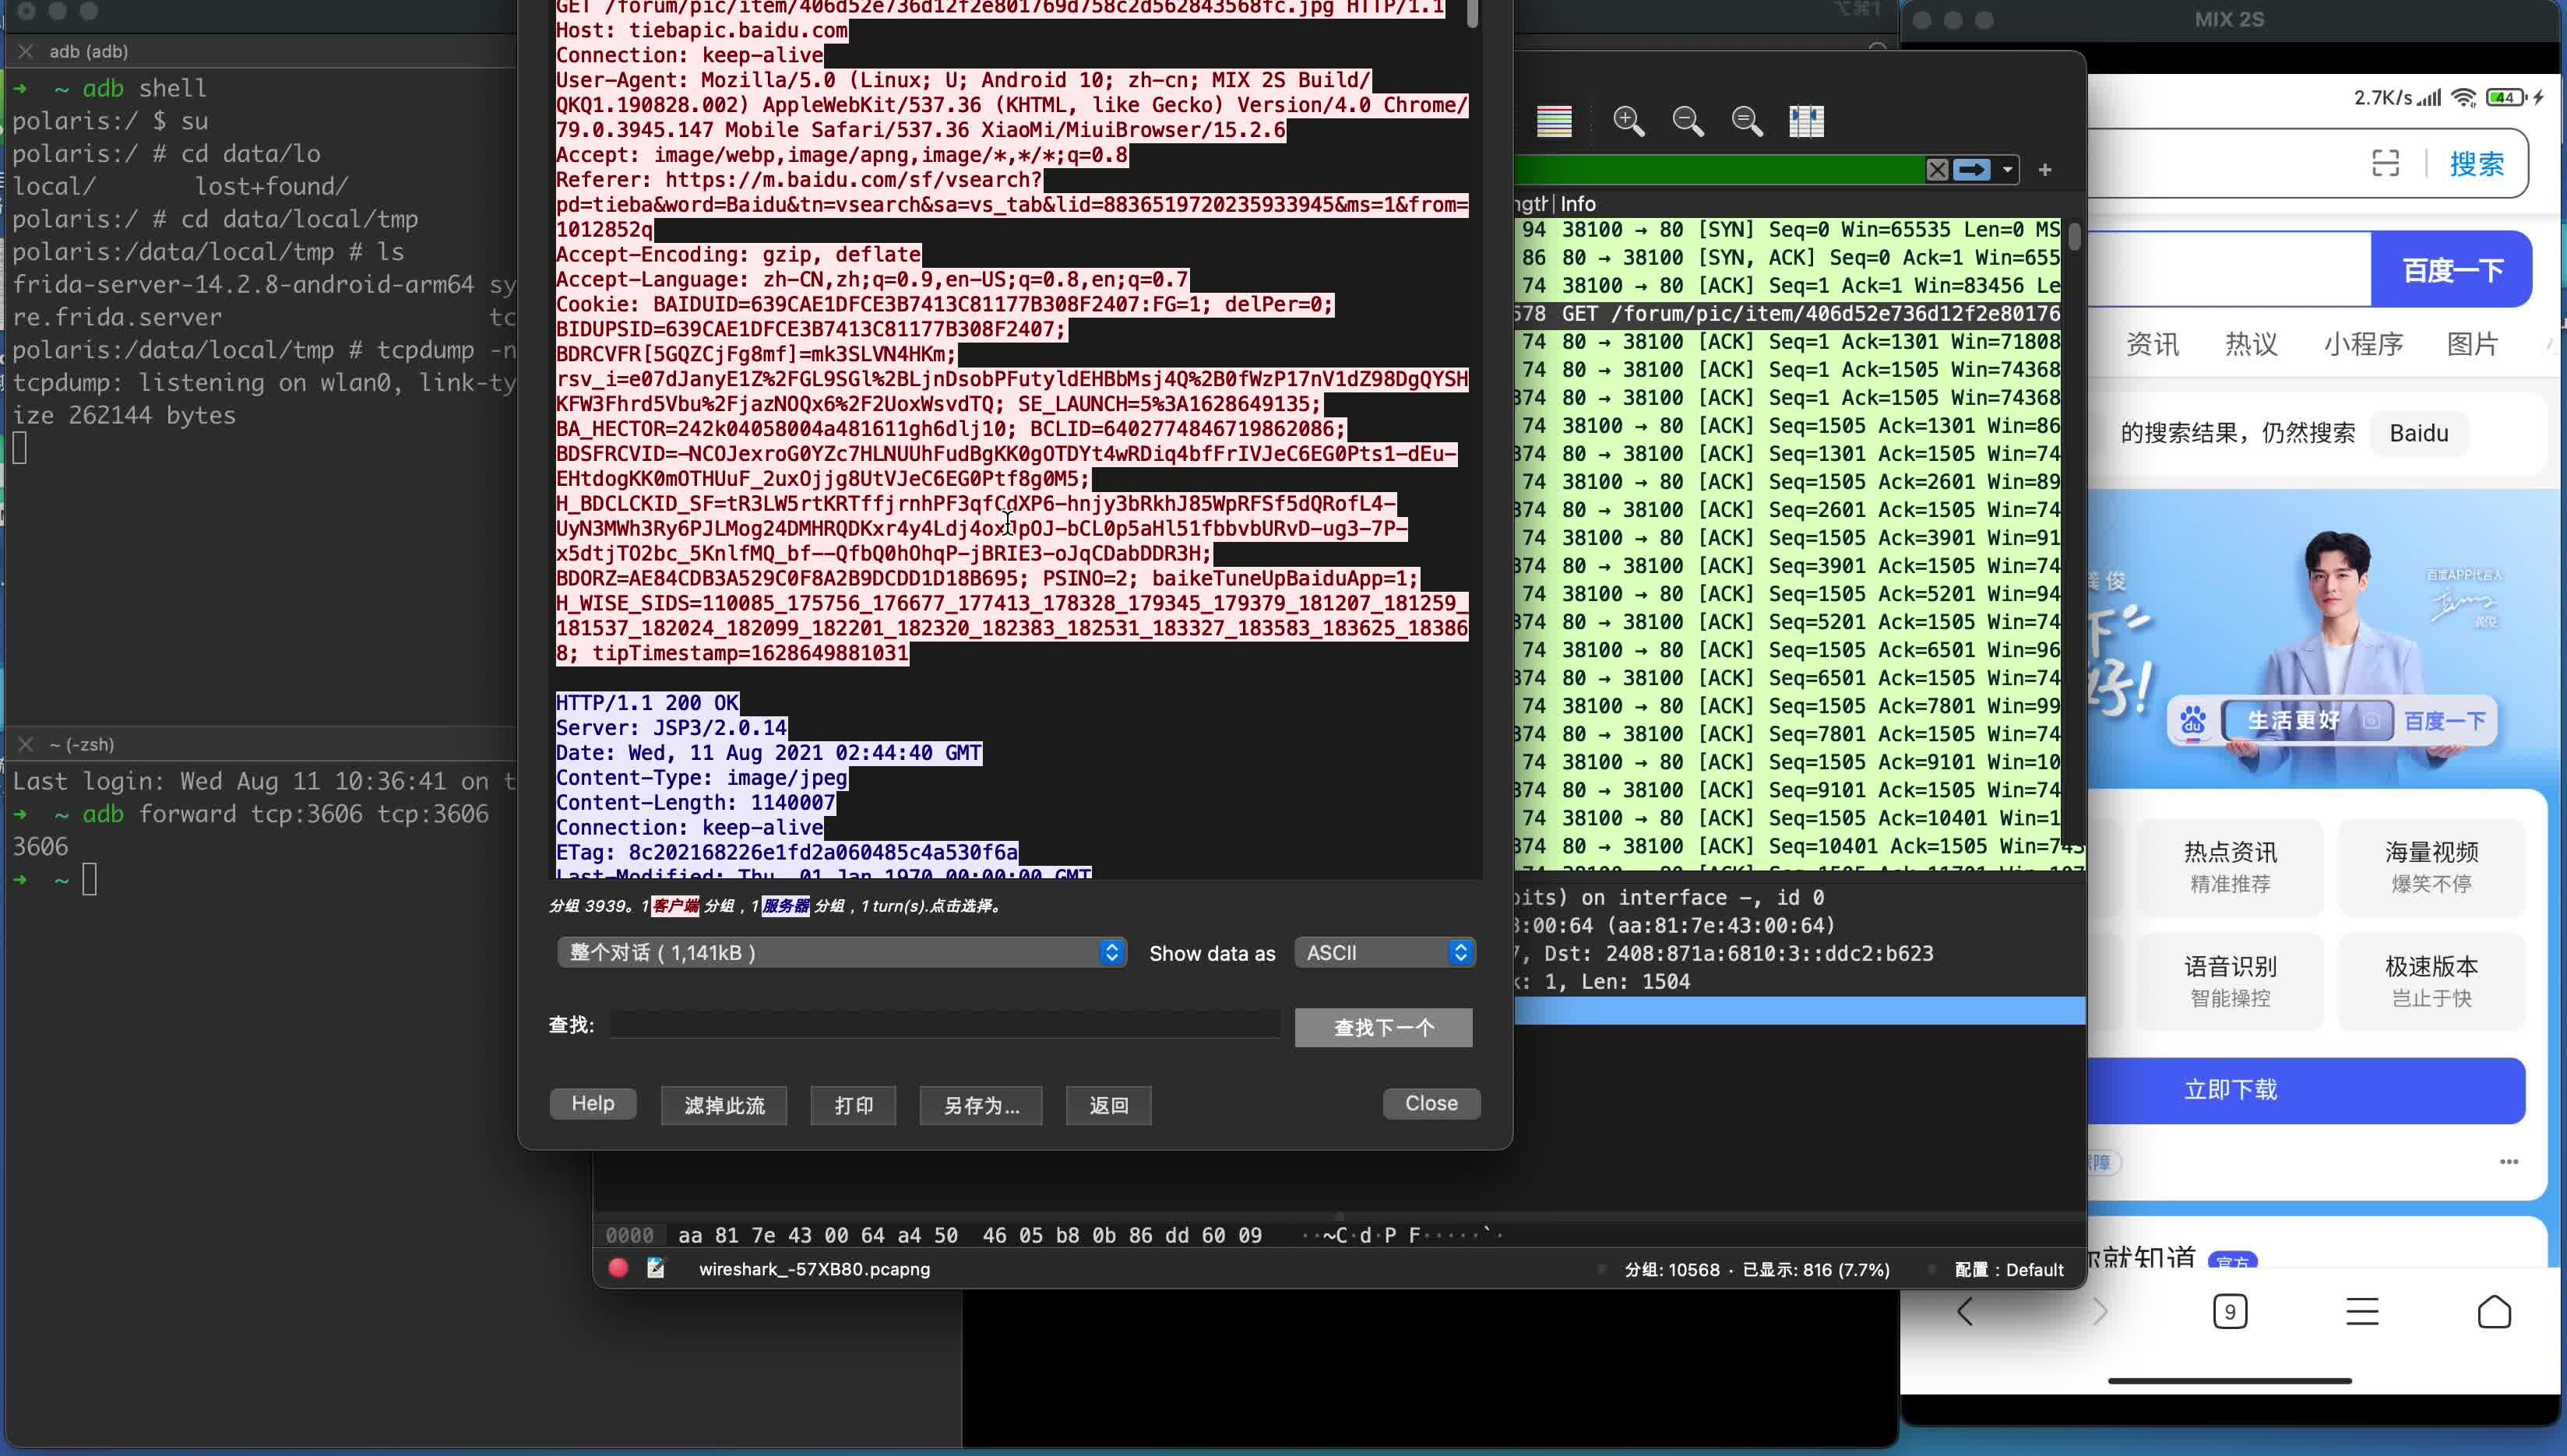Image resolution: width=2567 pixels, height=1456 pixels.
Task: Tap the 热点资讯 tile
Action: (2230, 866)
